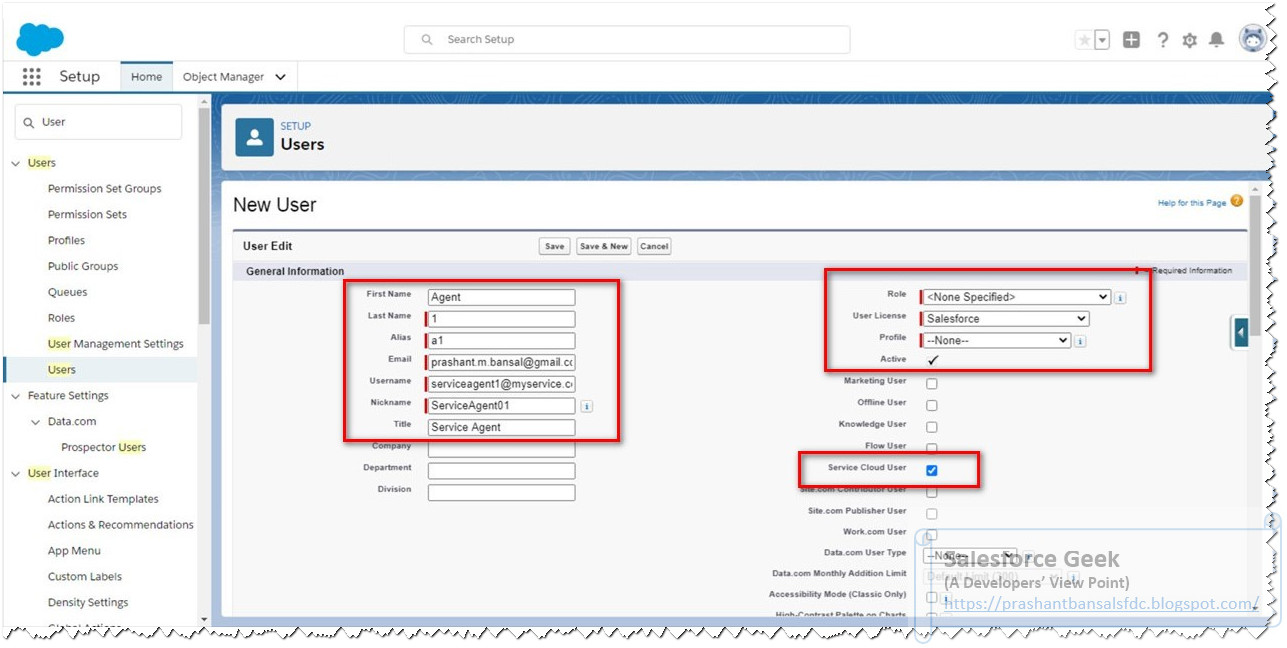Open the favorites list dropdown arrow
The width and height of the screenshot is (1287, 648).
click(x=1102, y=40)
